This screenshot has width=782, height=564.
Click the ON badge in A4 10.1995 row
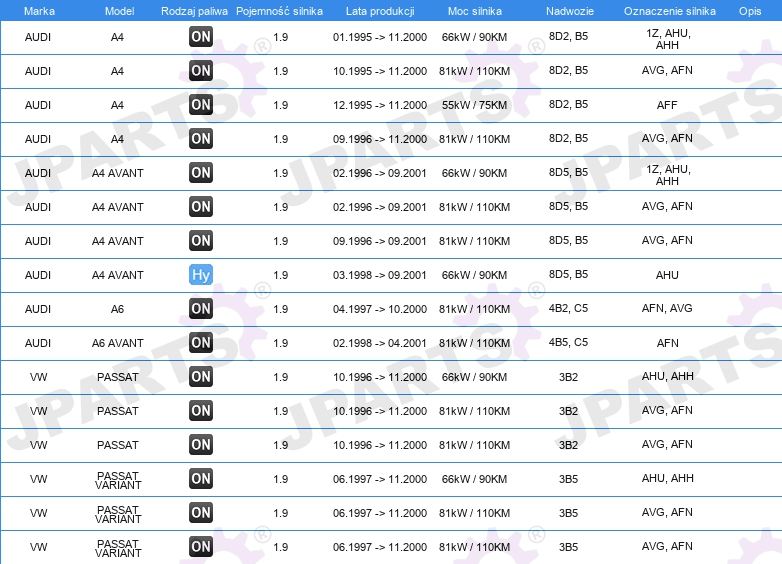click(x=200, y=70)
